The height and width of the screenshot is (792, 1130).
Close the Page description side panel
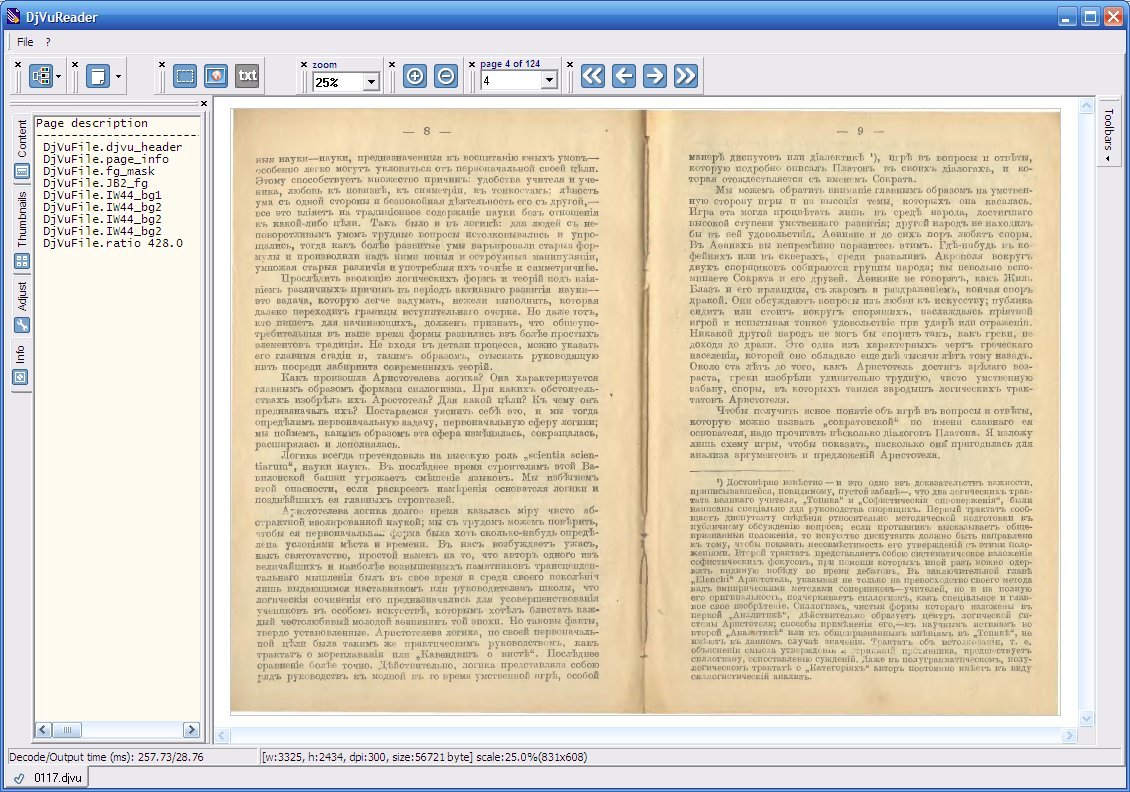[204, 103]
